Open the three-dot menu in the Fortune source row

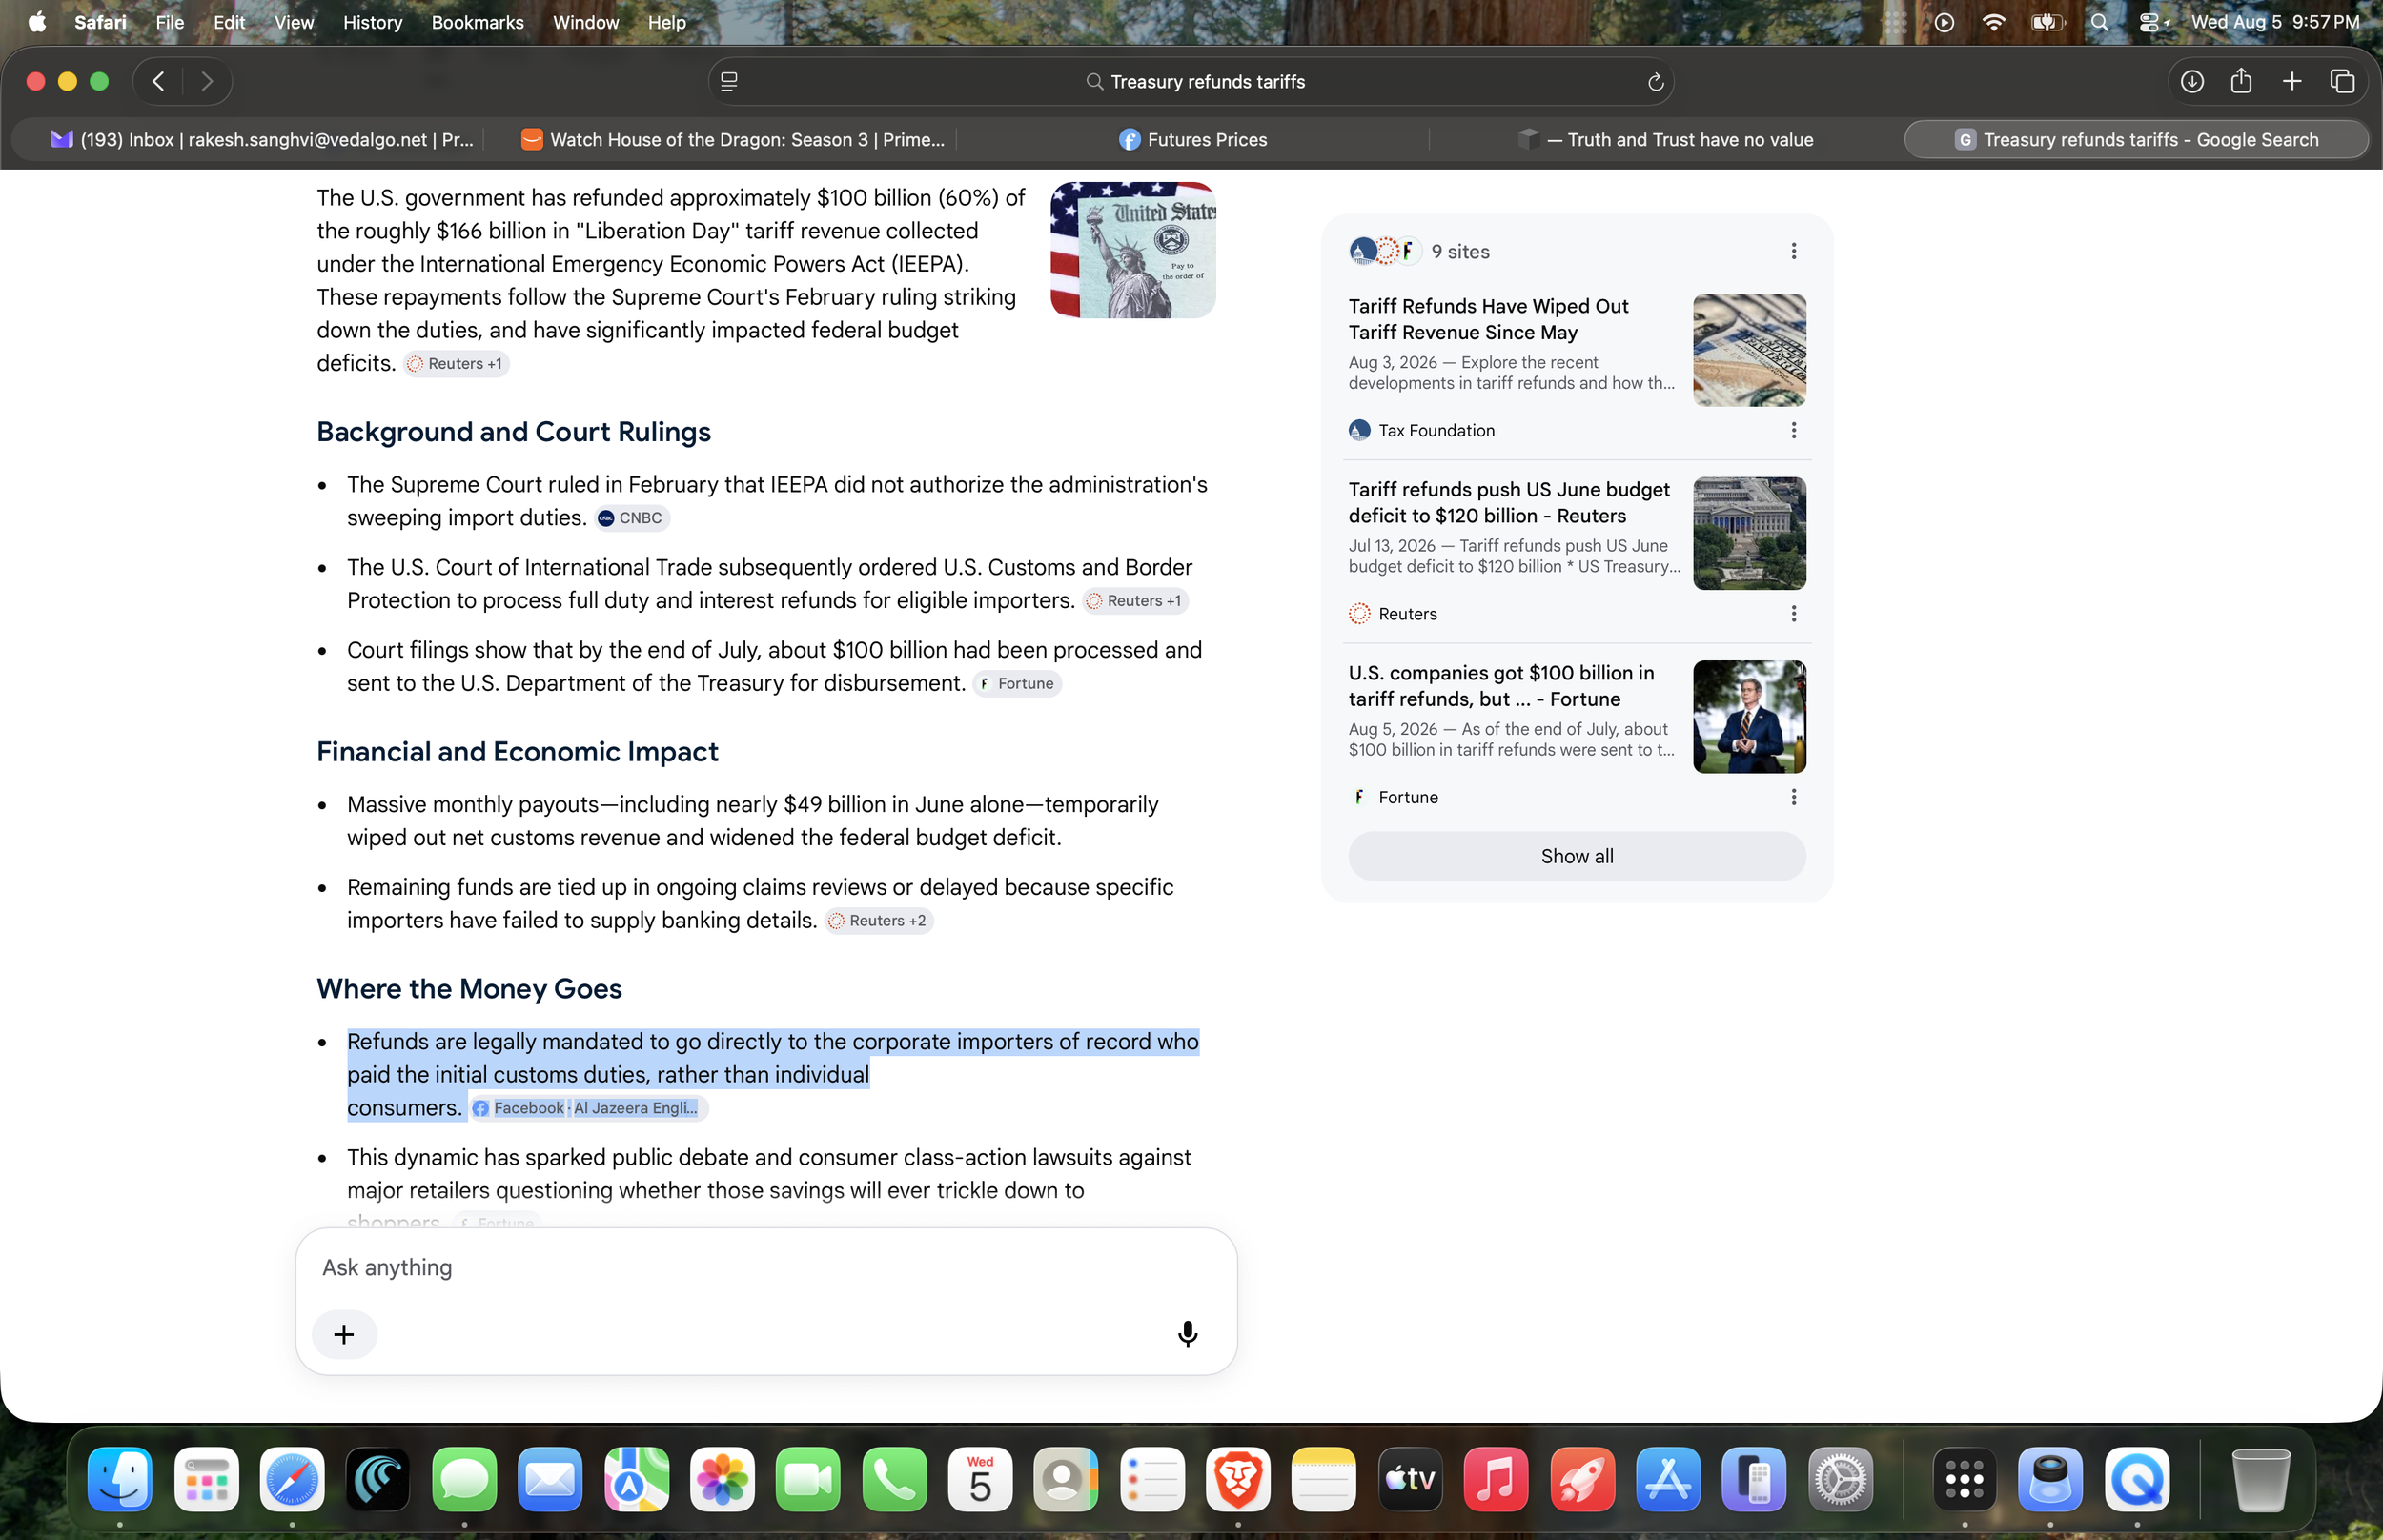[x=1793, y=797]
